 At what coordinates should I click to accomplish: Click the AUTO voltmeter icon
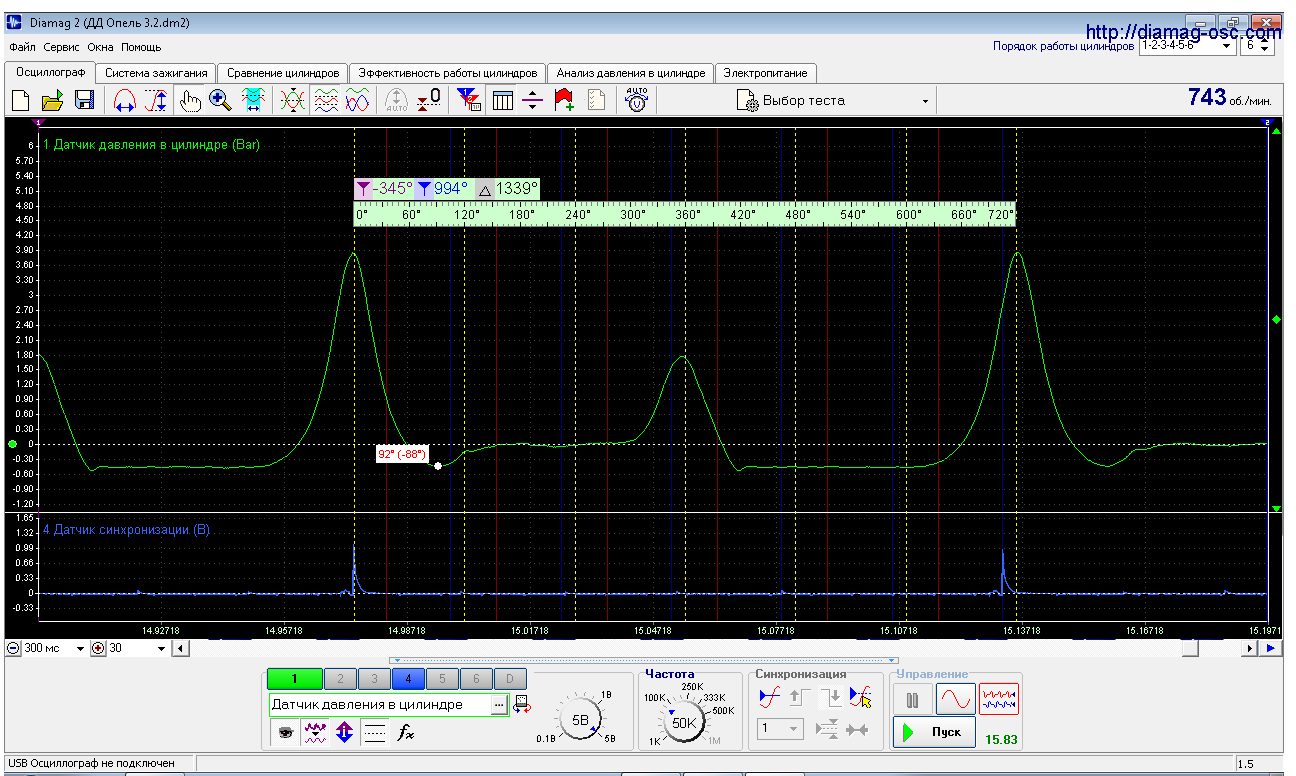tap(637, 100)
